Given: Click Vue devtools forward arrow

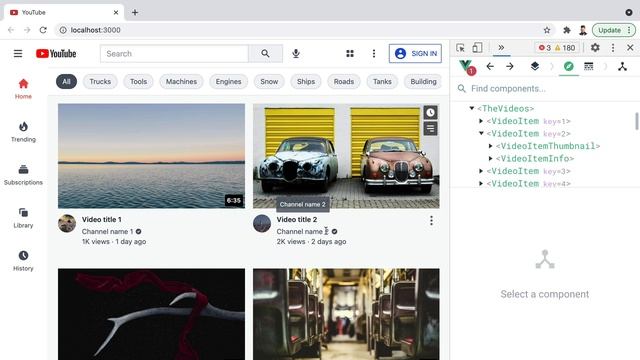Looking at the screenshot, I should click(510, 67).
